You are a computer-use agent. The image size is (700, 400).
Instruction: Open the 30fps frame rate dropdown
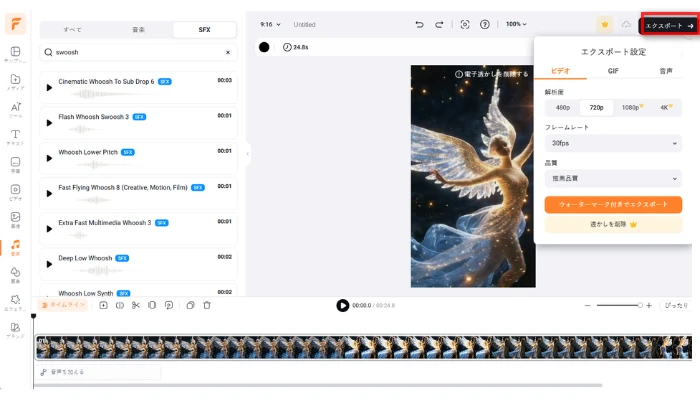pos(613,143)
